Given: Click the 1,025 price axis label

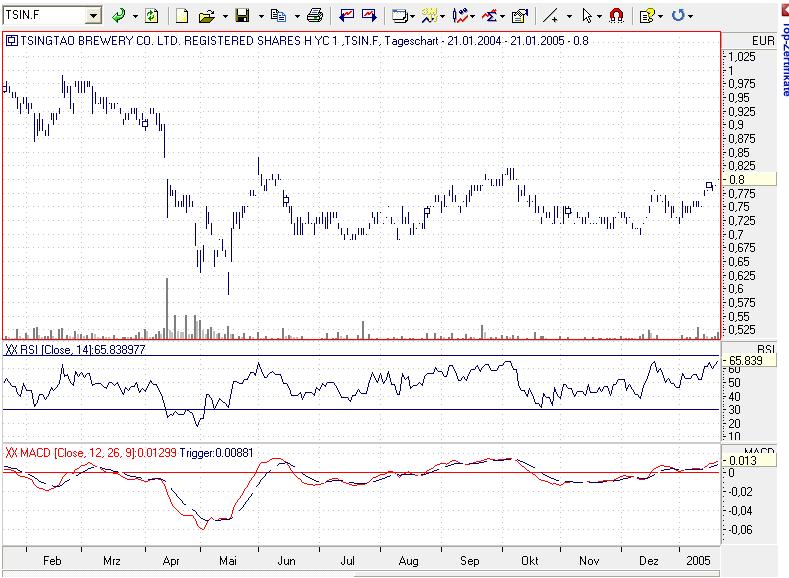Looking at the screenshot, I should (x=742, y=57).
